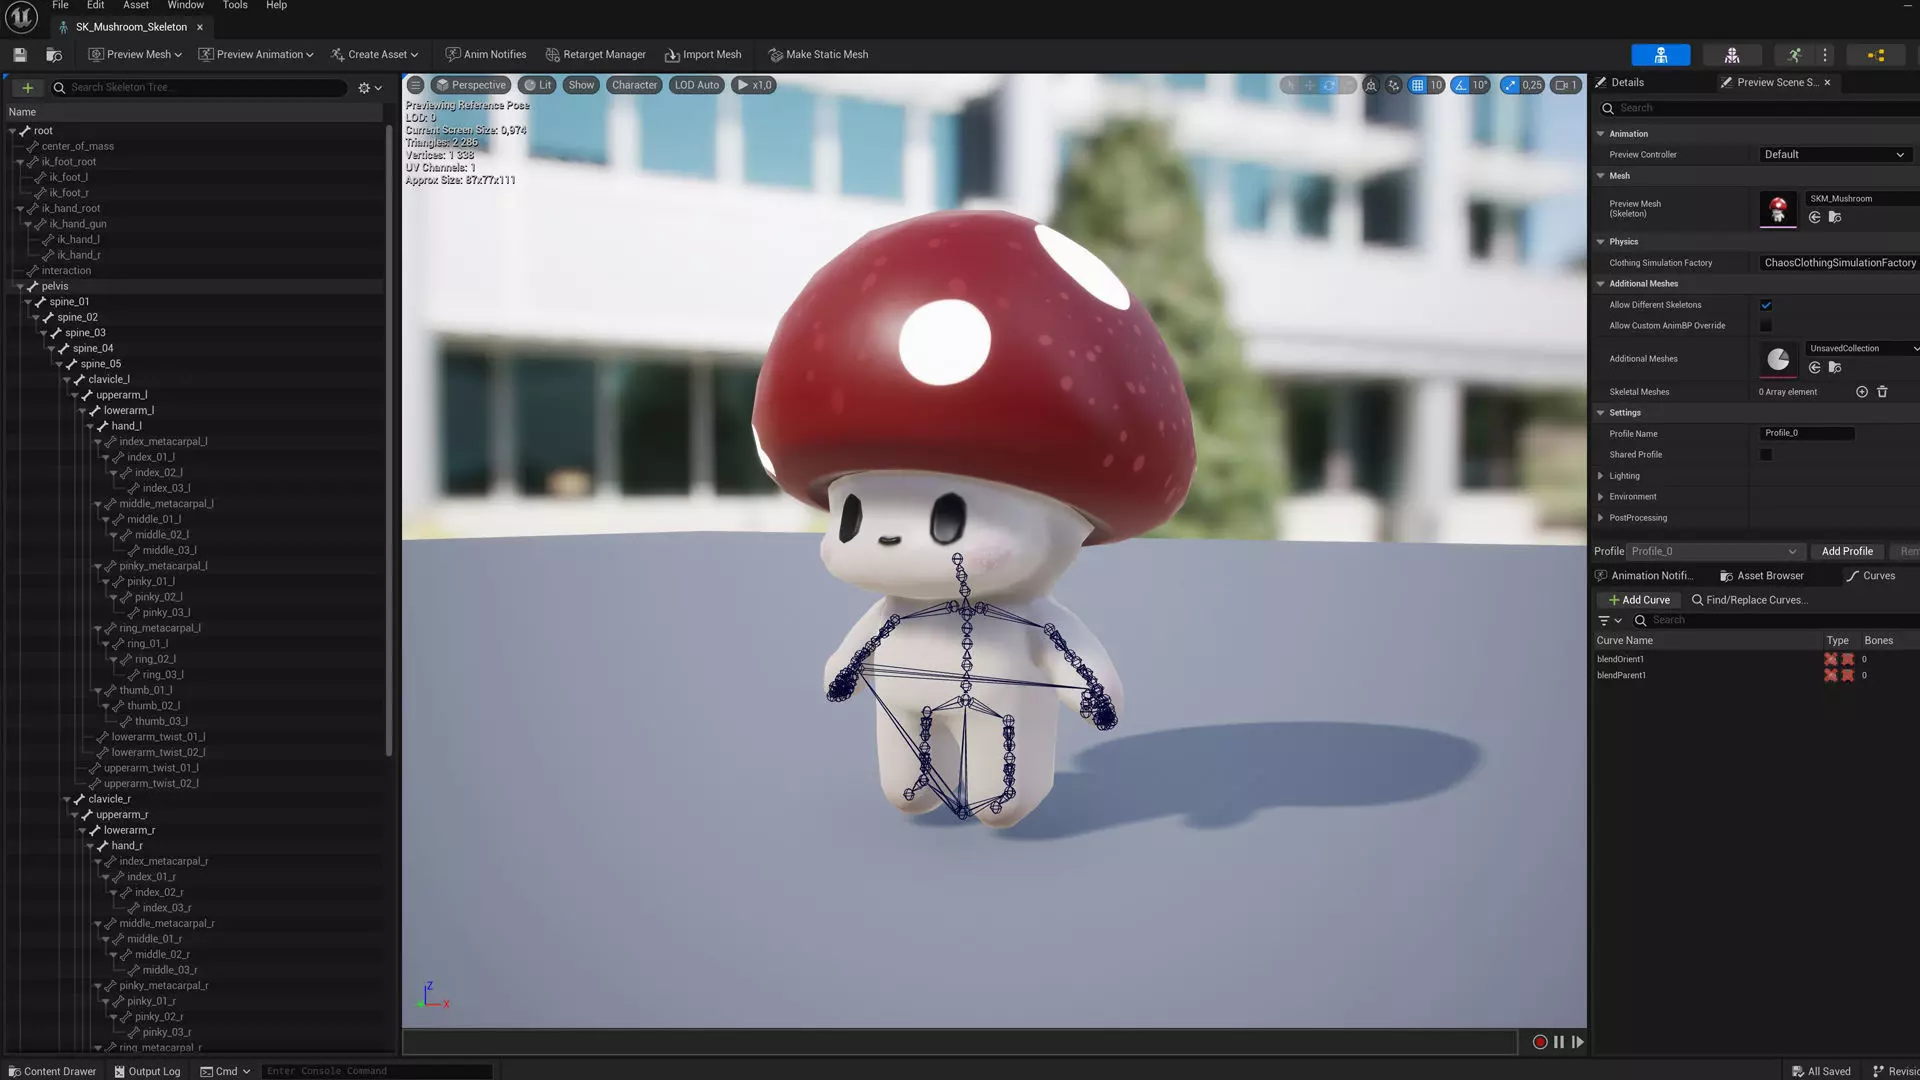This screenshot has width=1920, height=1080.
Task: Open the Tools menu
Action: (x=235, y=5)
